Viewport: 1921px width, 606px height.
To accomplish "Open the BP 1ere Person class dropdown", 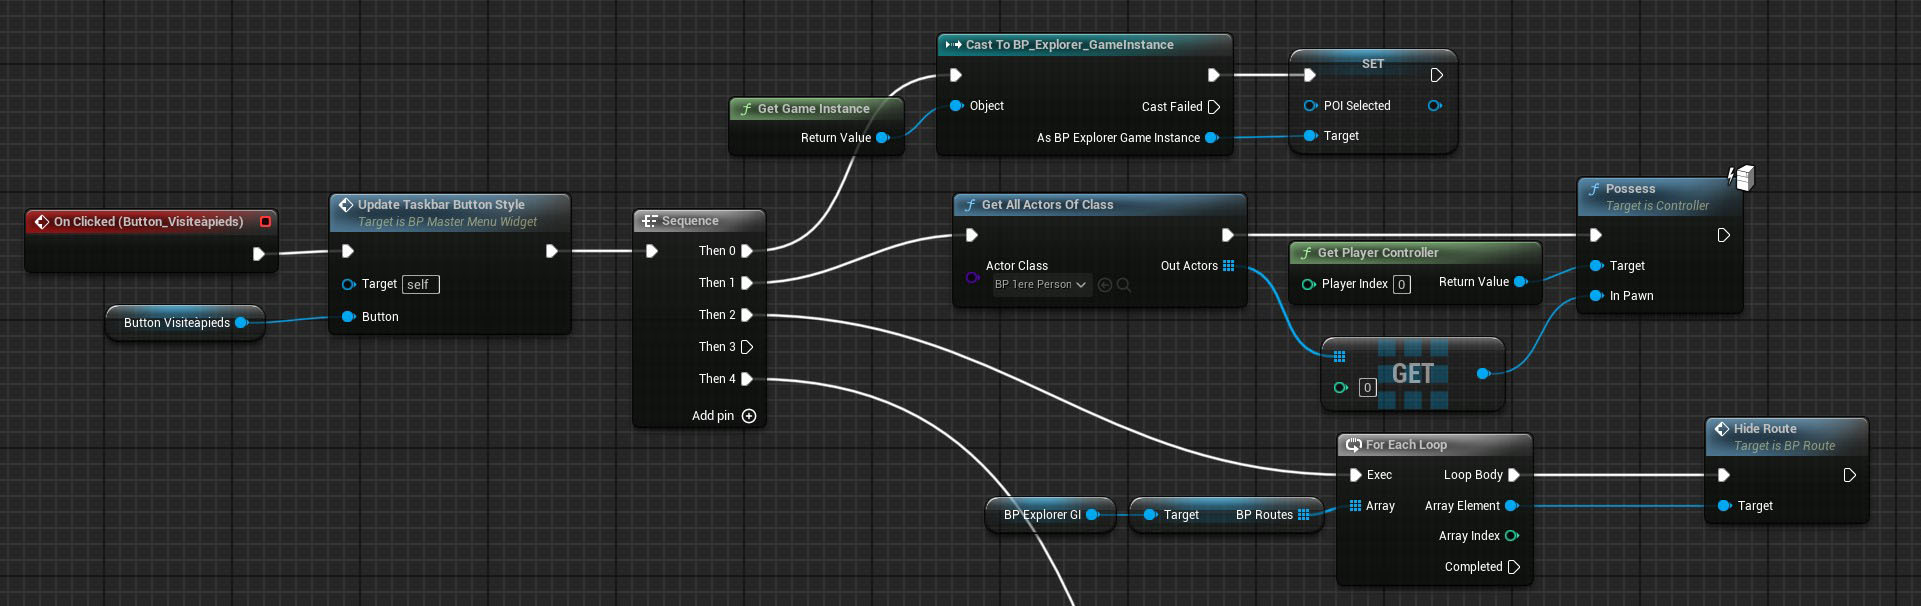I will click(1040, 285).
